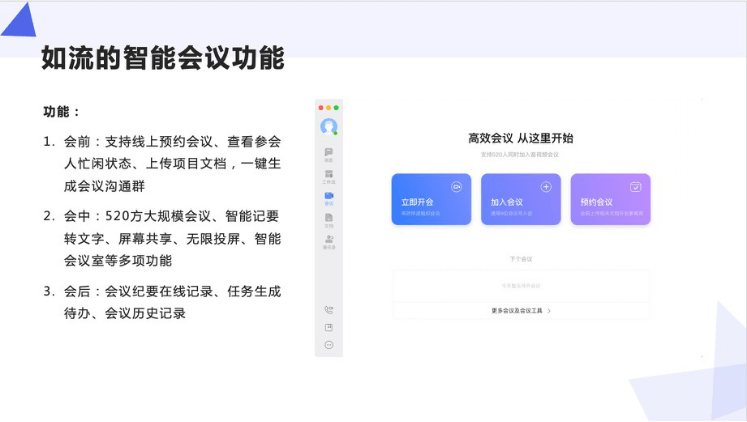Open the 文档 documents sidebar icon
747x422 pixels.
pos(329,221)
